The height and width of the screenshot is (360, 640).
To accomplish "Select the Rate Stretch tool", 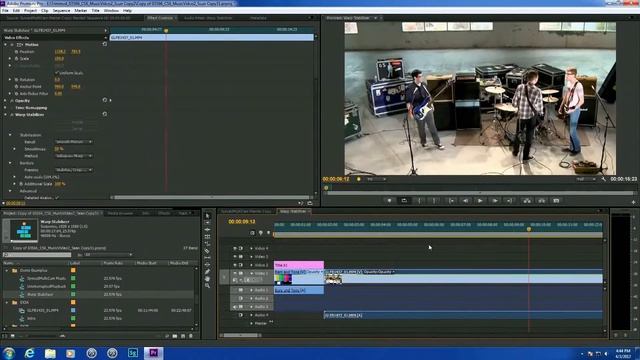I will coord(207,244).
